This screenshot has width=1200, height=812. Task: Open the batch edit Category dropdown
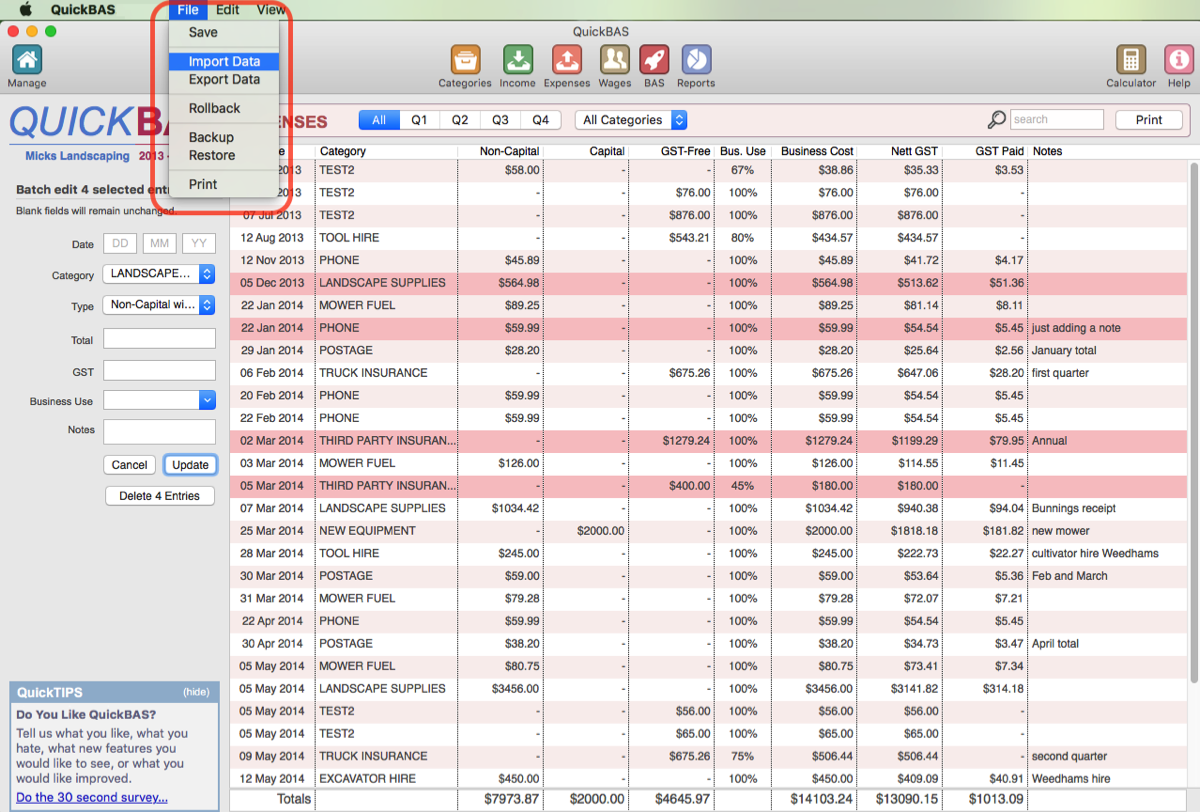click(x=159, y=274)
